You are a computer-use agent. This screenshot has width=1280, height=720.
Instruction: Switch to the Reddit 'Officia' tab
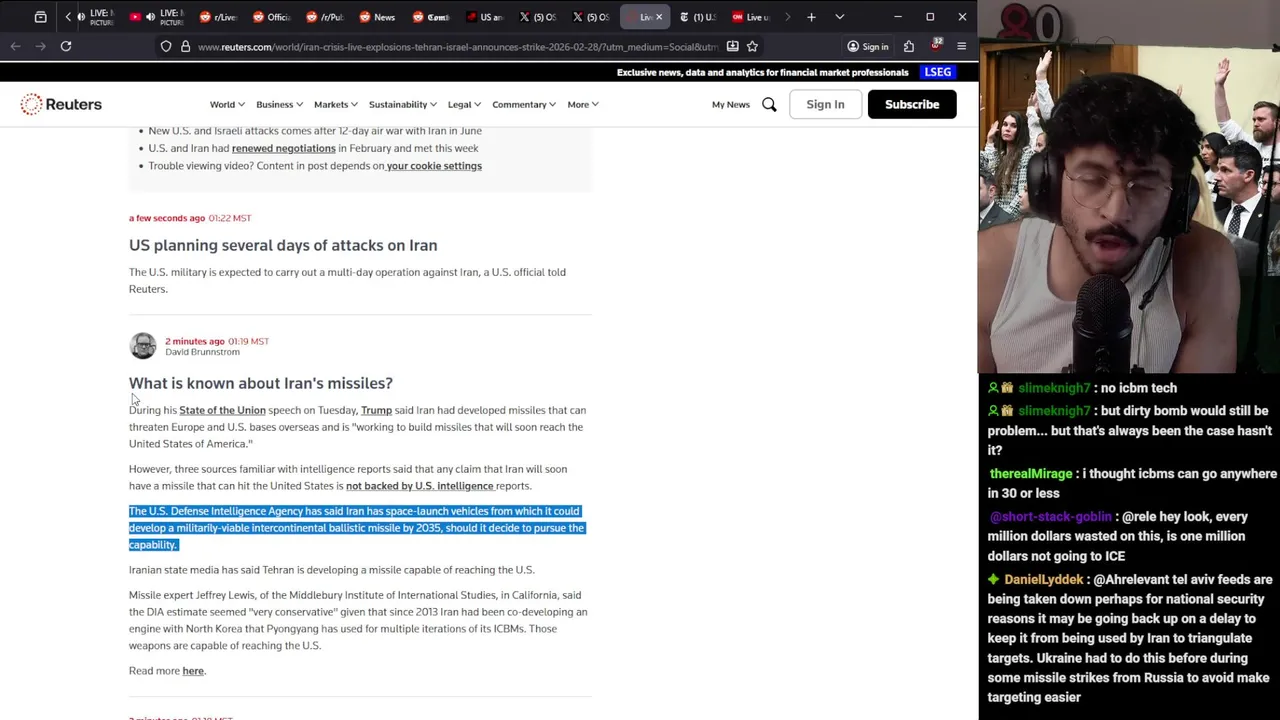271,17
